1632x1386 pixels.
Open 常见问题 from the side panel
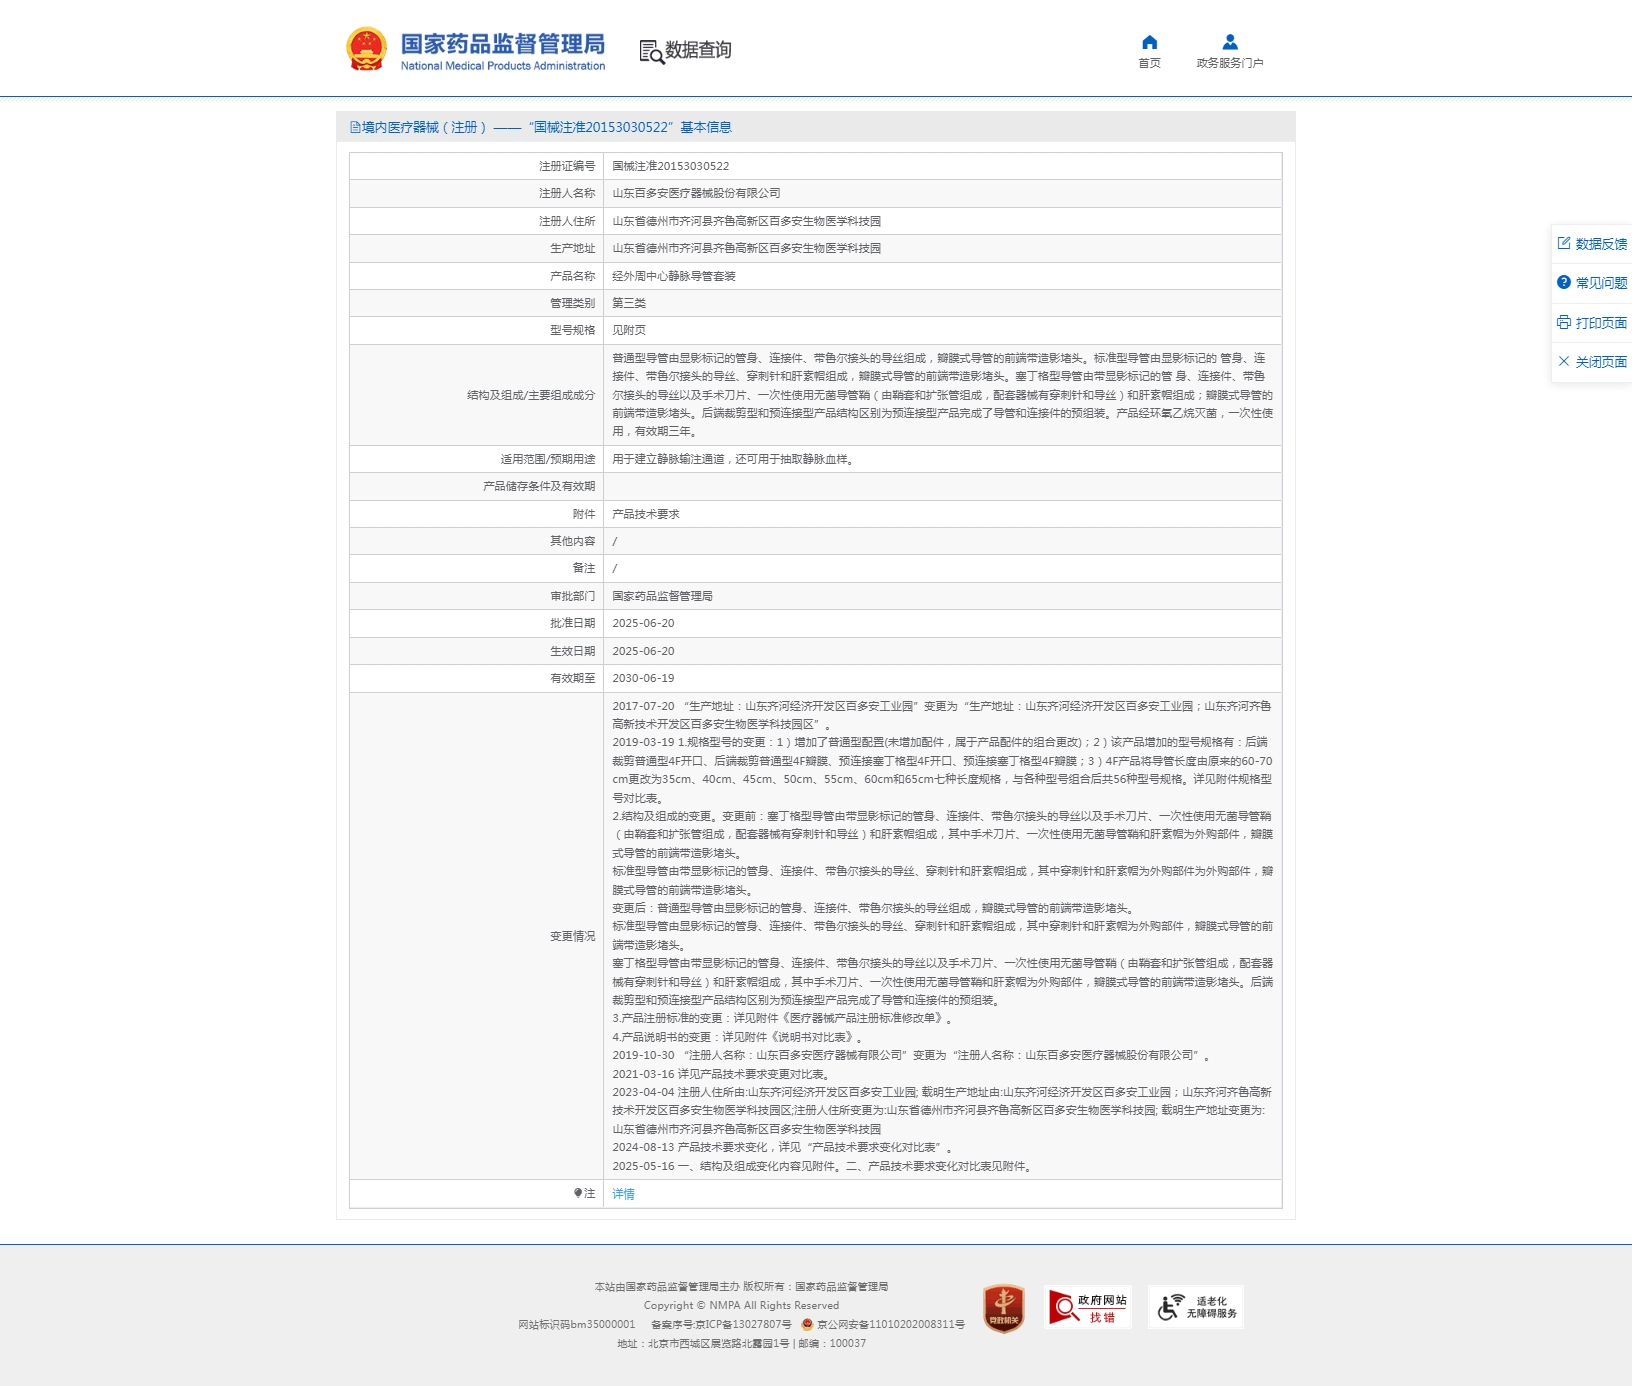(x=1601, y=283)
